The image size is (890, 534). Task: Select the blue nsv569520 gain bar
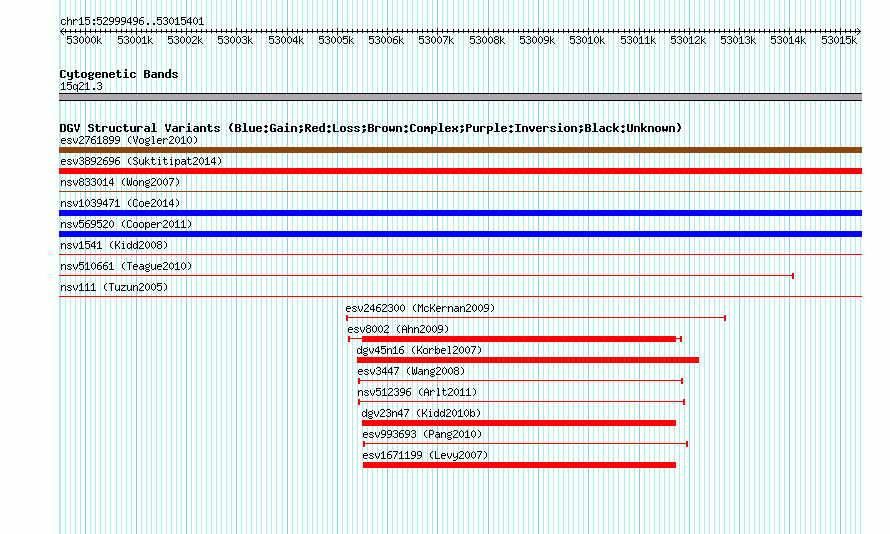point(460,234)
